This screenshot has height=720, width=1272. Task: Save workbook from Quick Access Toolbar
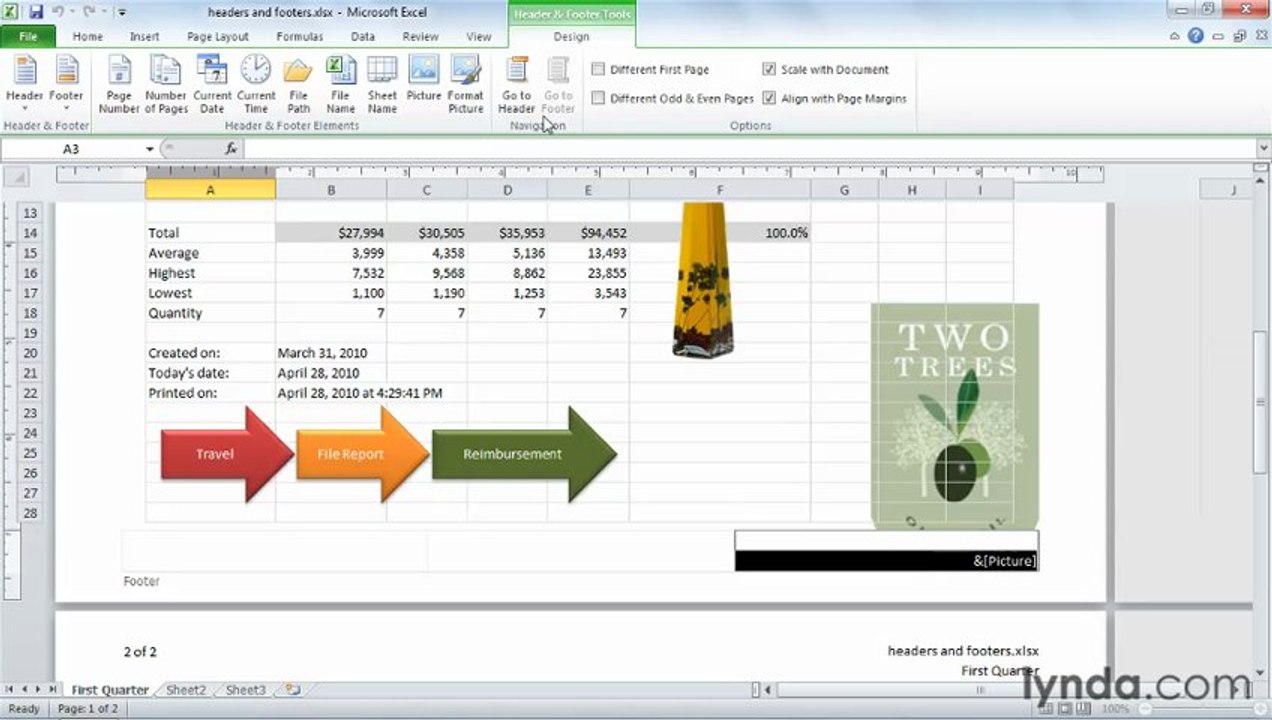coord(37,12)
